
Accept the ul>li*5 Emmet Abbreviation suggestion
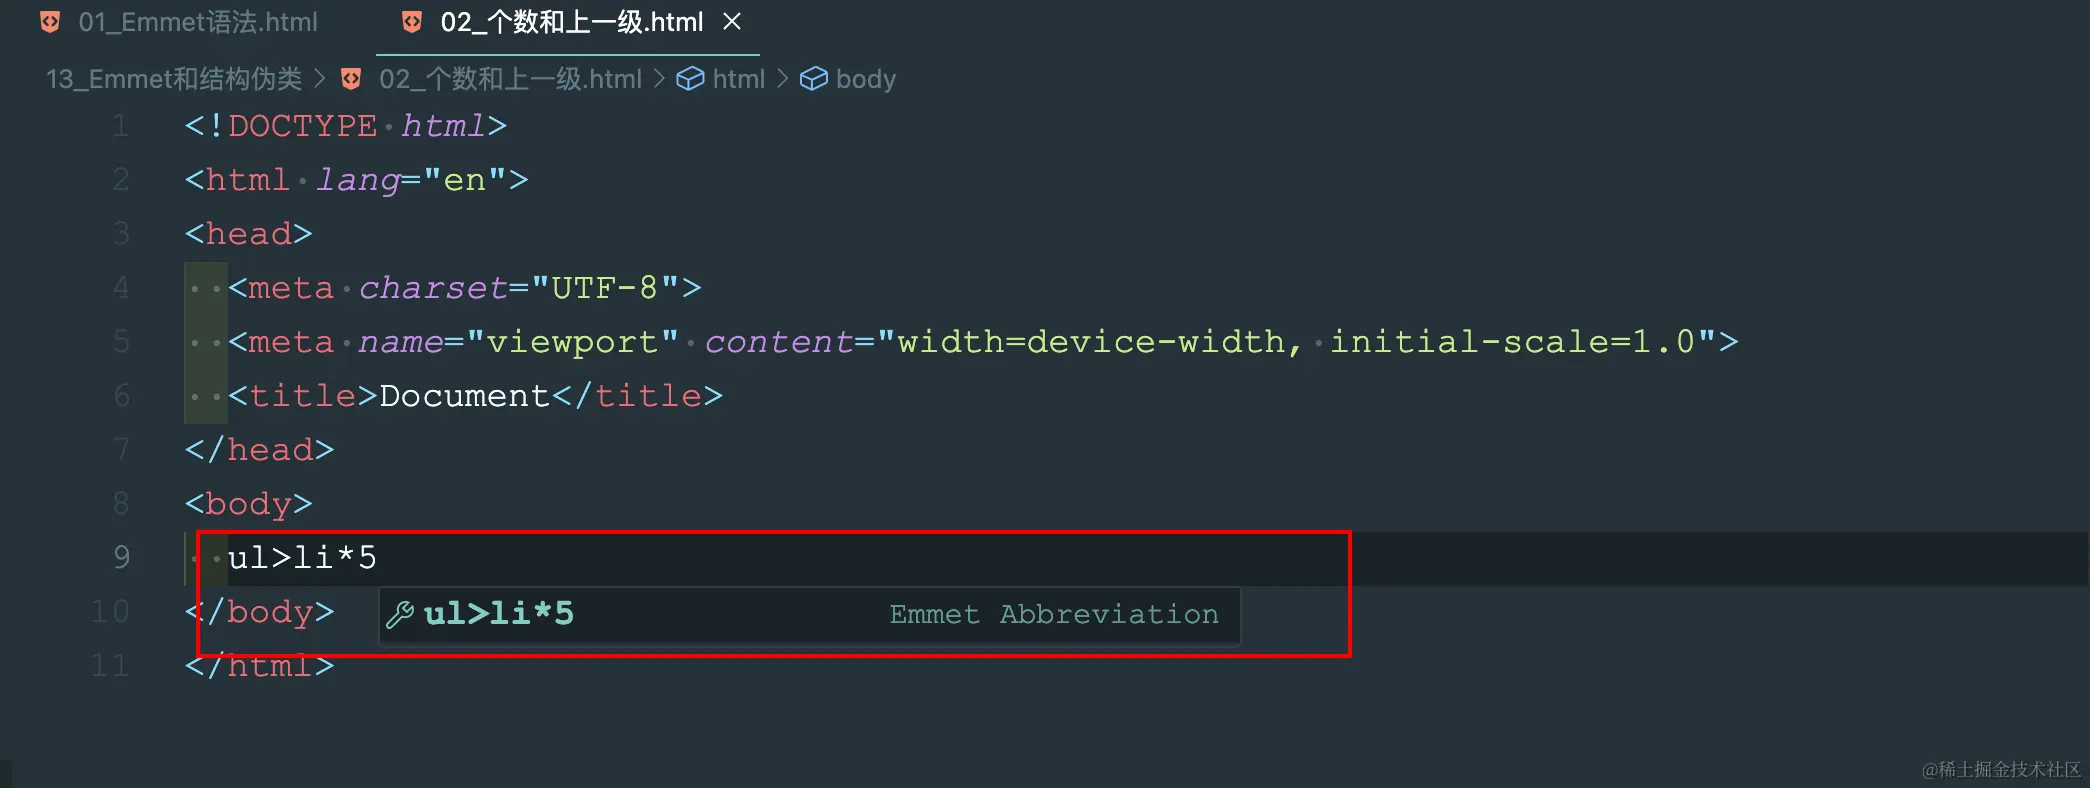[810, 614]
